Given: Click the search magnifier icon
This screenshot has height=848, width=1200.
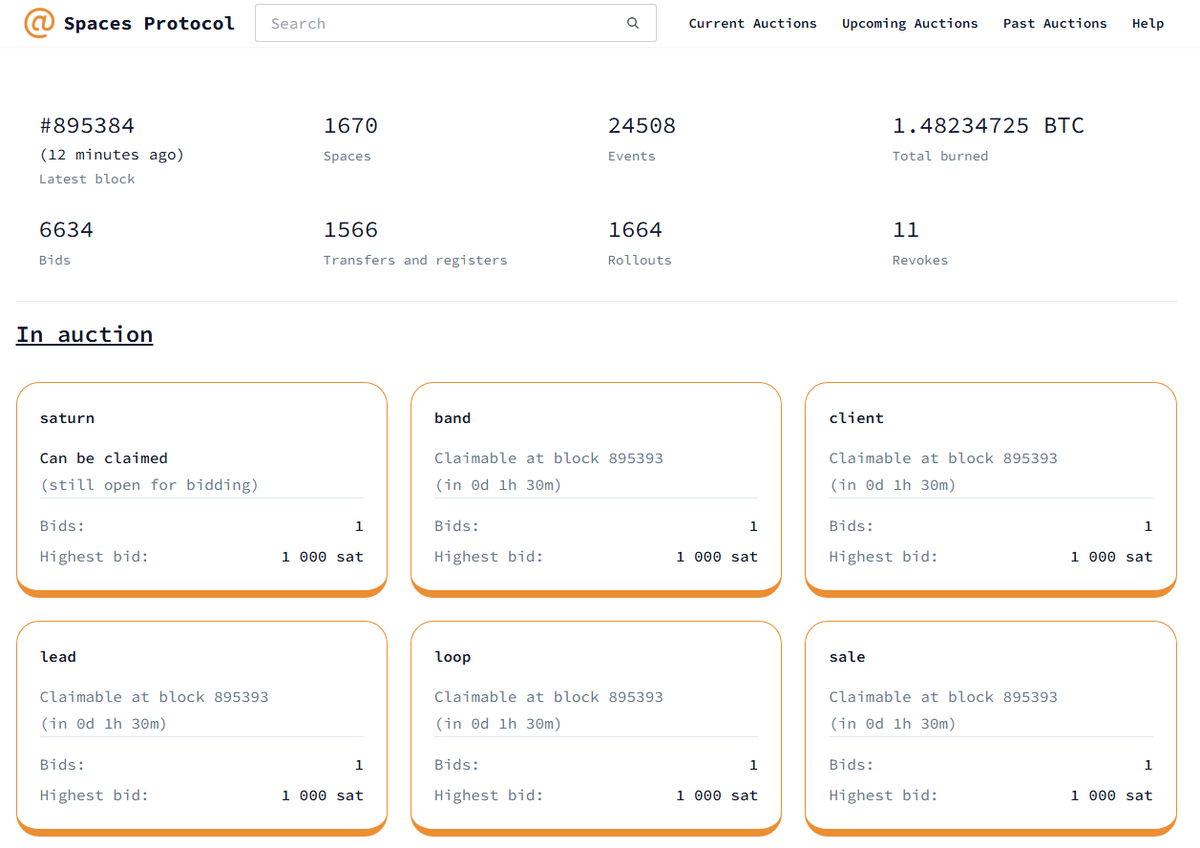Looking at the screenshot, I should click(x=633, y=22).
